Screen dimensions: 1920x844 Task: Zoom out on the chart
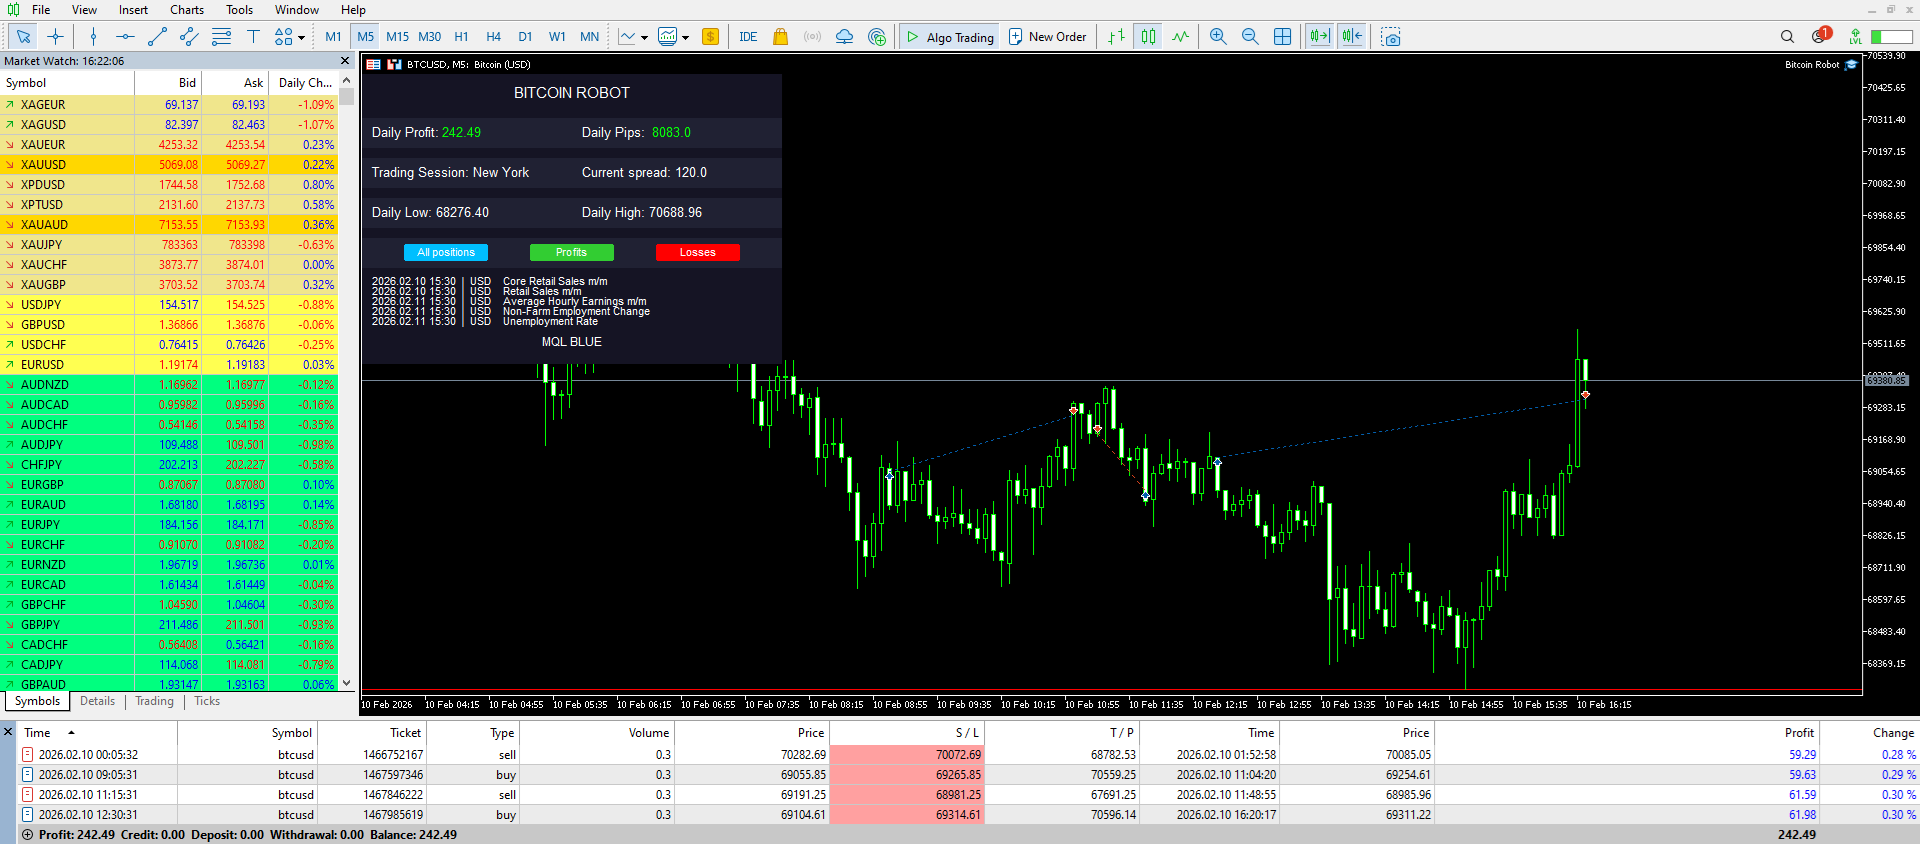[x=1250, y=37]
